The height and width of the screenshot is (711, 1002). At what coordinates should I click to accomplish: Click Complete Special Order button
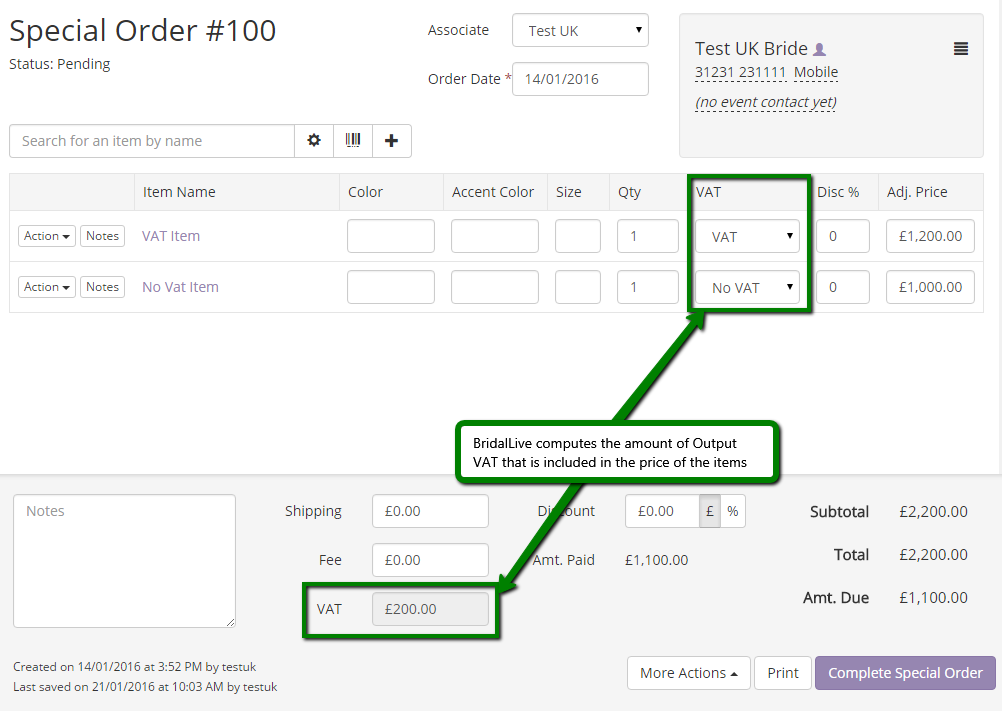pyautogui.click(x=905, y=673)
